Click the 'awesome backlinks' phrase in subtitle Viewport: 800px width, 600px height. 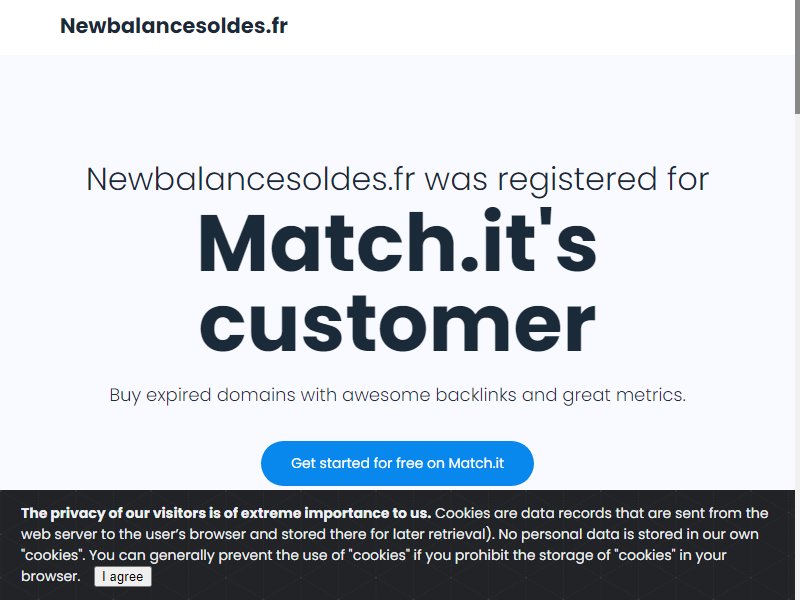point(429,395)
